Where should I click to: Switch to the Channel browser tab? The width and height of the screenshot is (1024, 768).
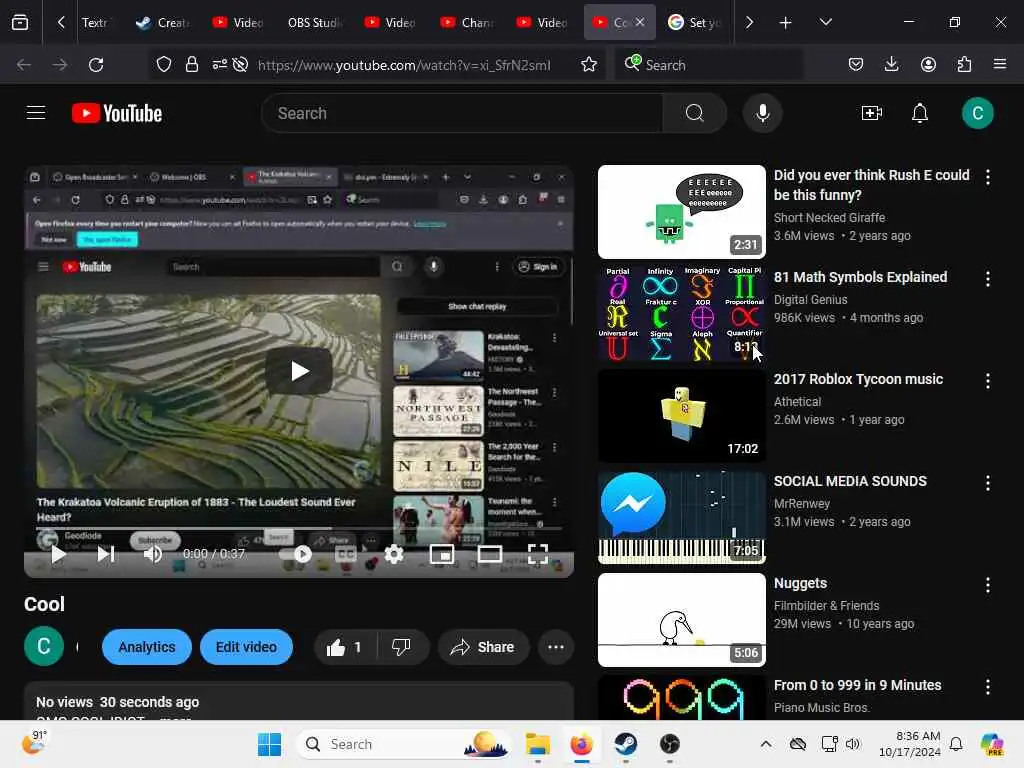coord(467,22)
